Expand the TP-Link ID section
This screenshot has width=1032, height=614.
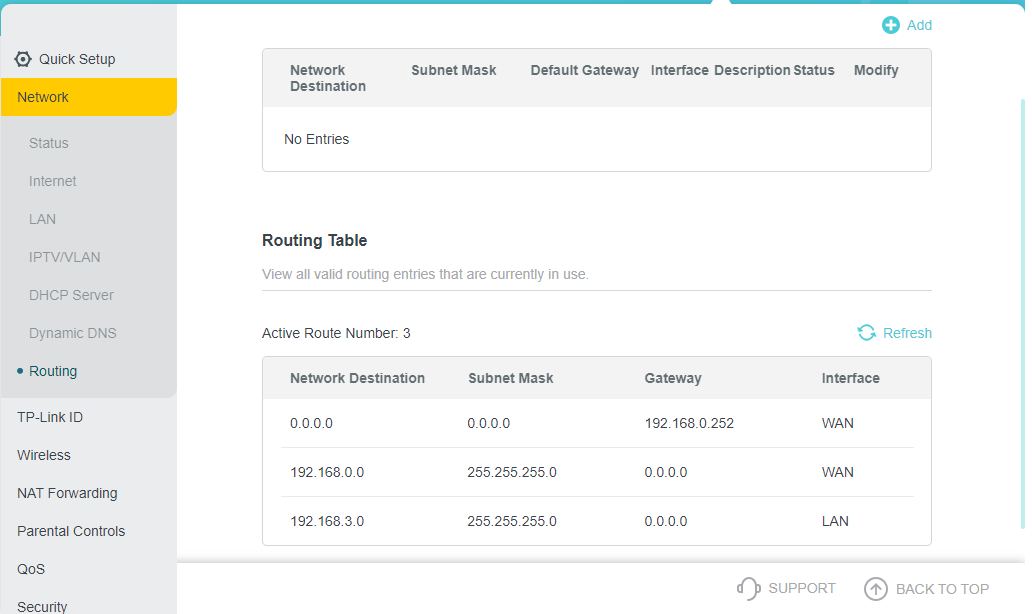point(50,417)
